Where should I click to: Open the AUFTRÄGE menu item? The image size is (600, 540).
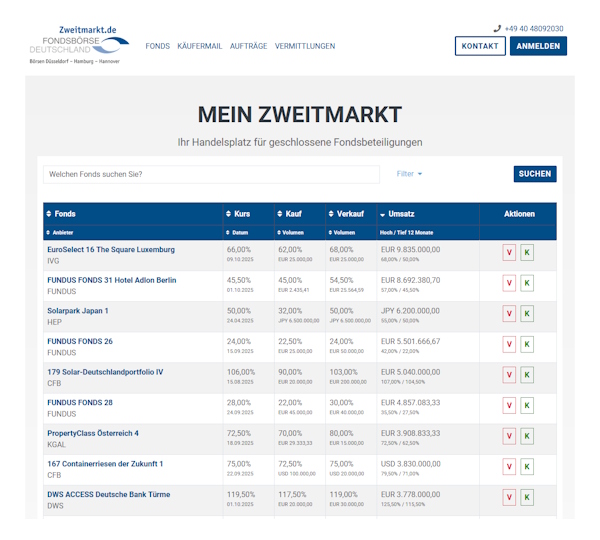click(249, 46)
